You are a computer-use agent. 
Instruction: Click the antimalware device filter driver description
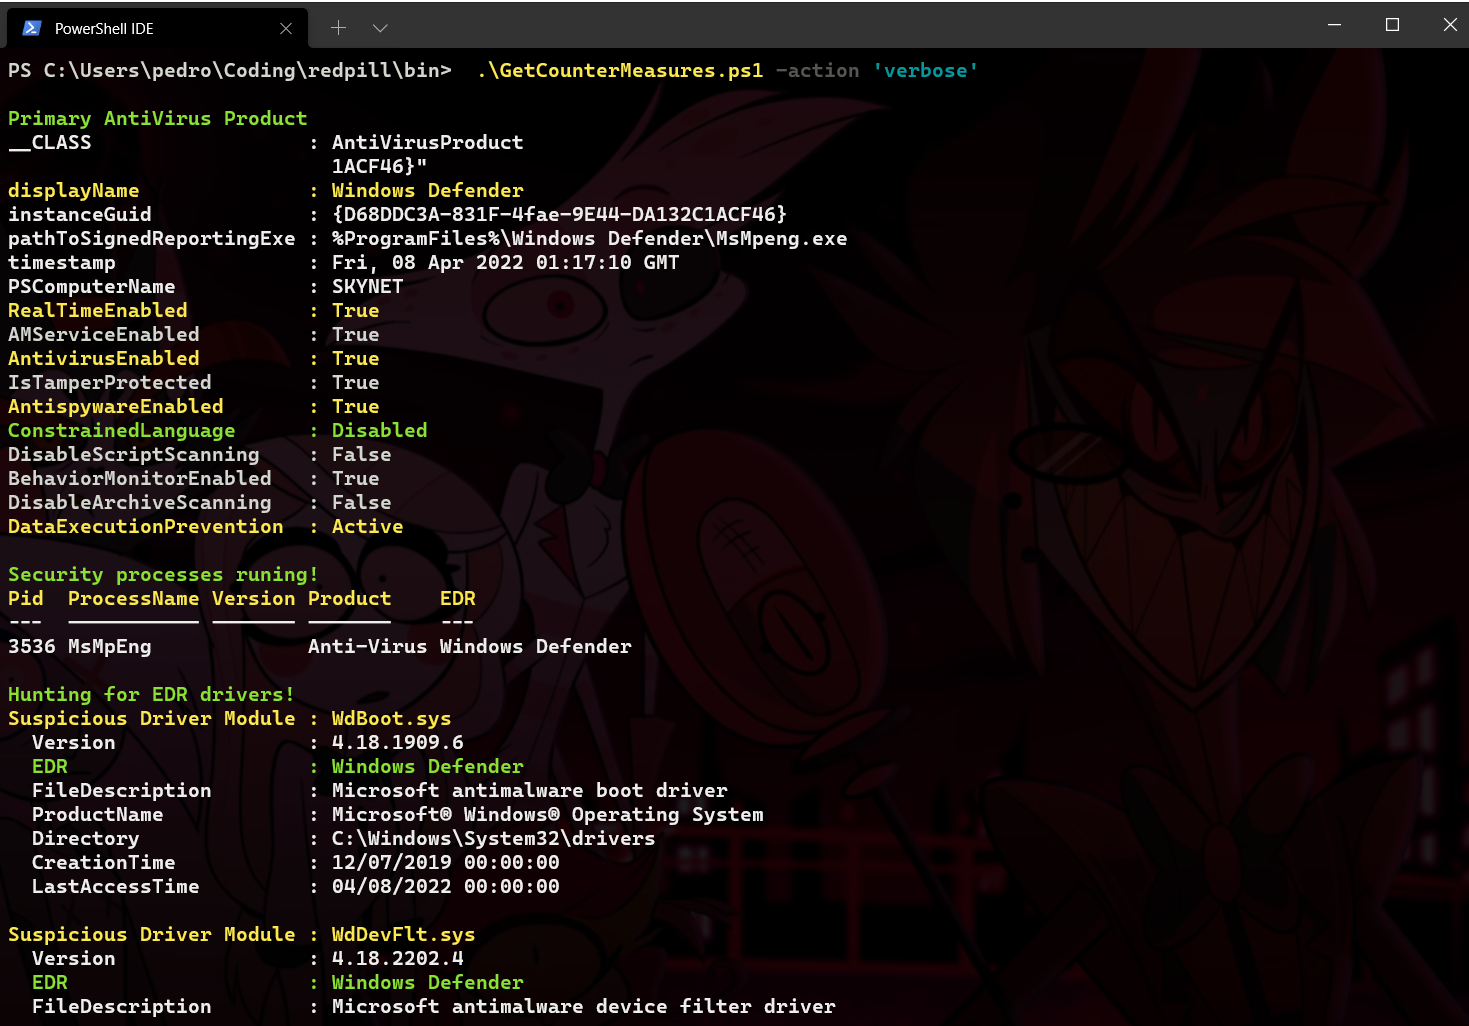tap(583, 1007)
